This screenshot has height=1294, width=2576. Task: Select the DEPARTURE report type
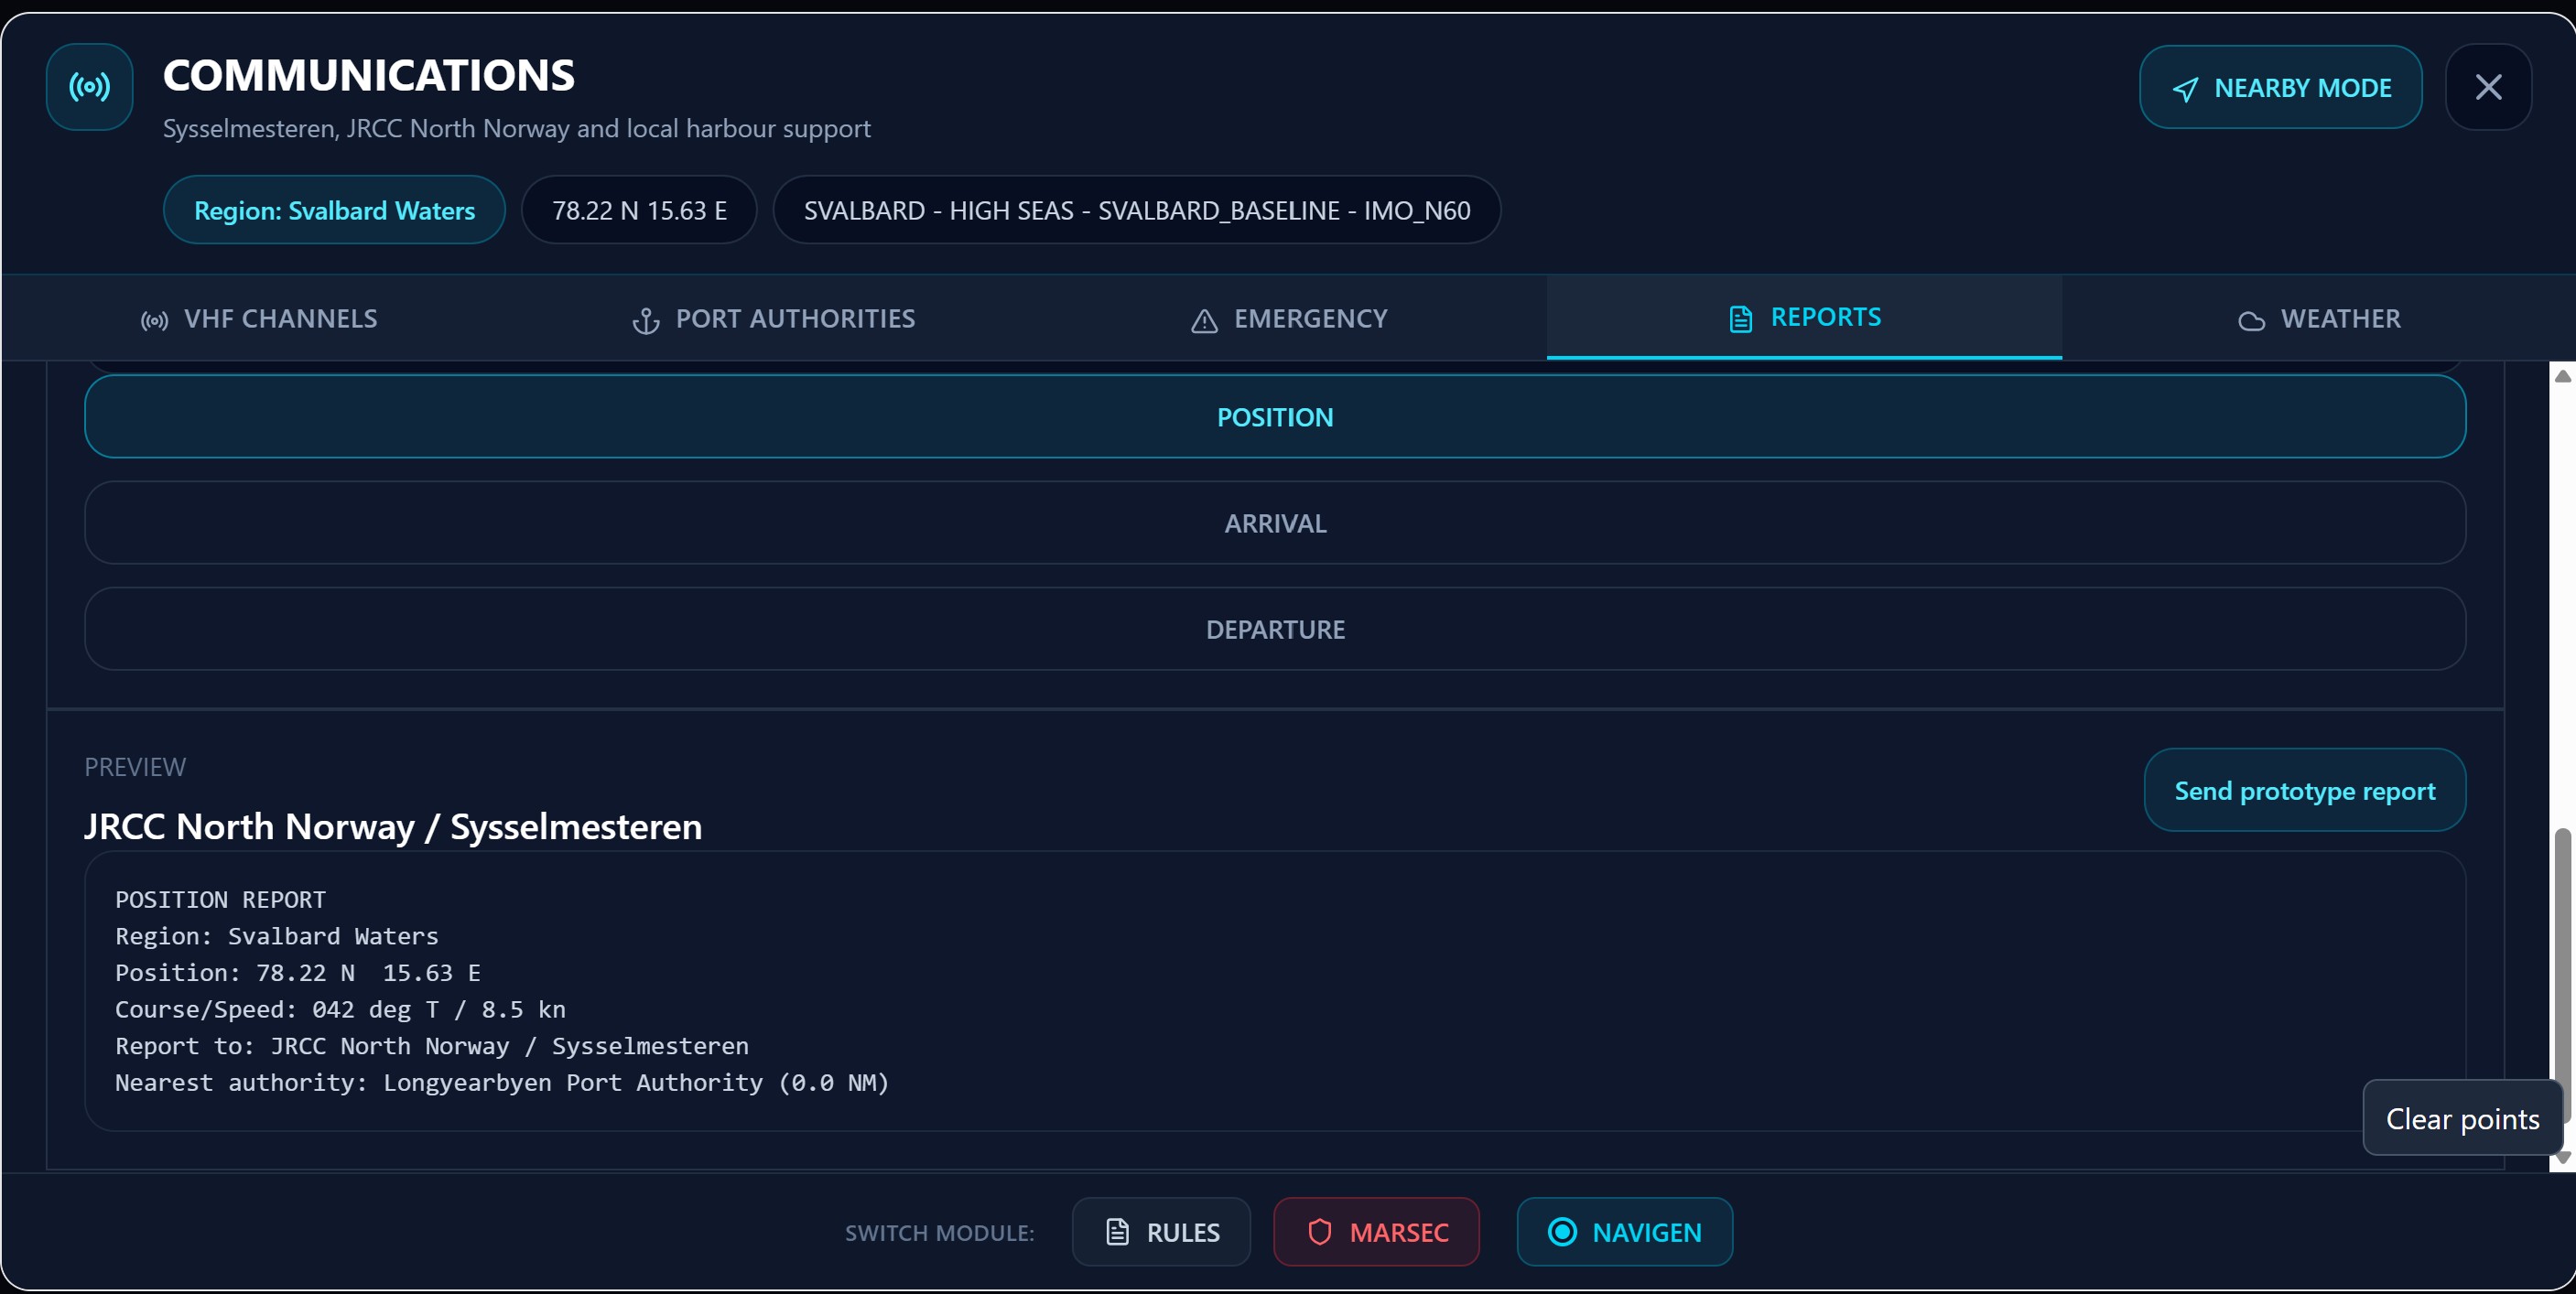click(1274, 629)
